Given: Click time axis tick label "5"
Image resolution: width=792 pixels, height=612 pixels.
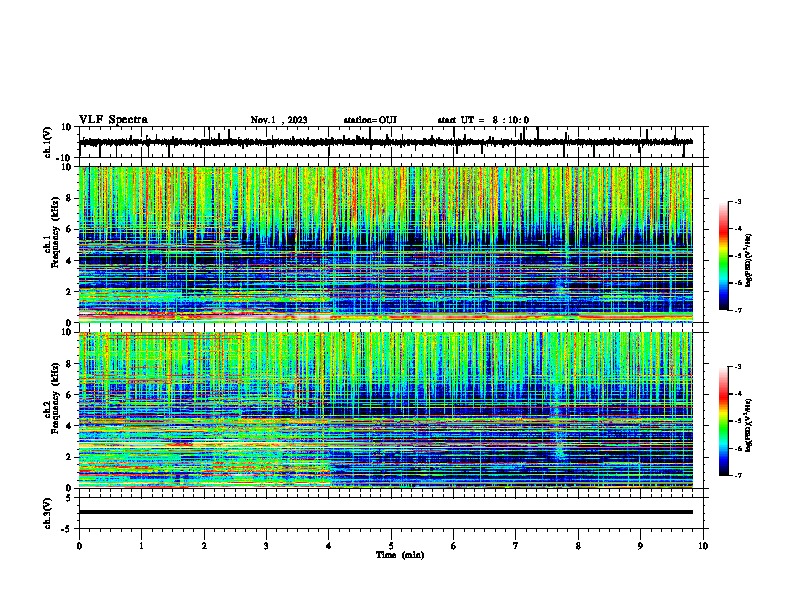Looking at the screenshot, I should tap(391, 546).
